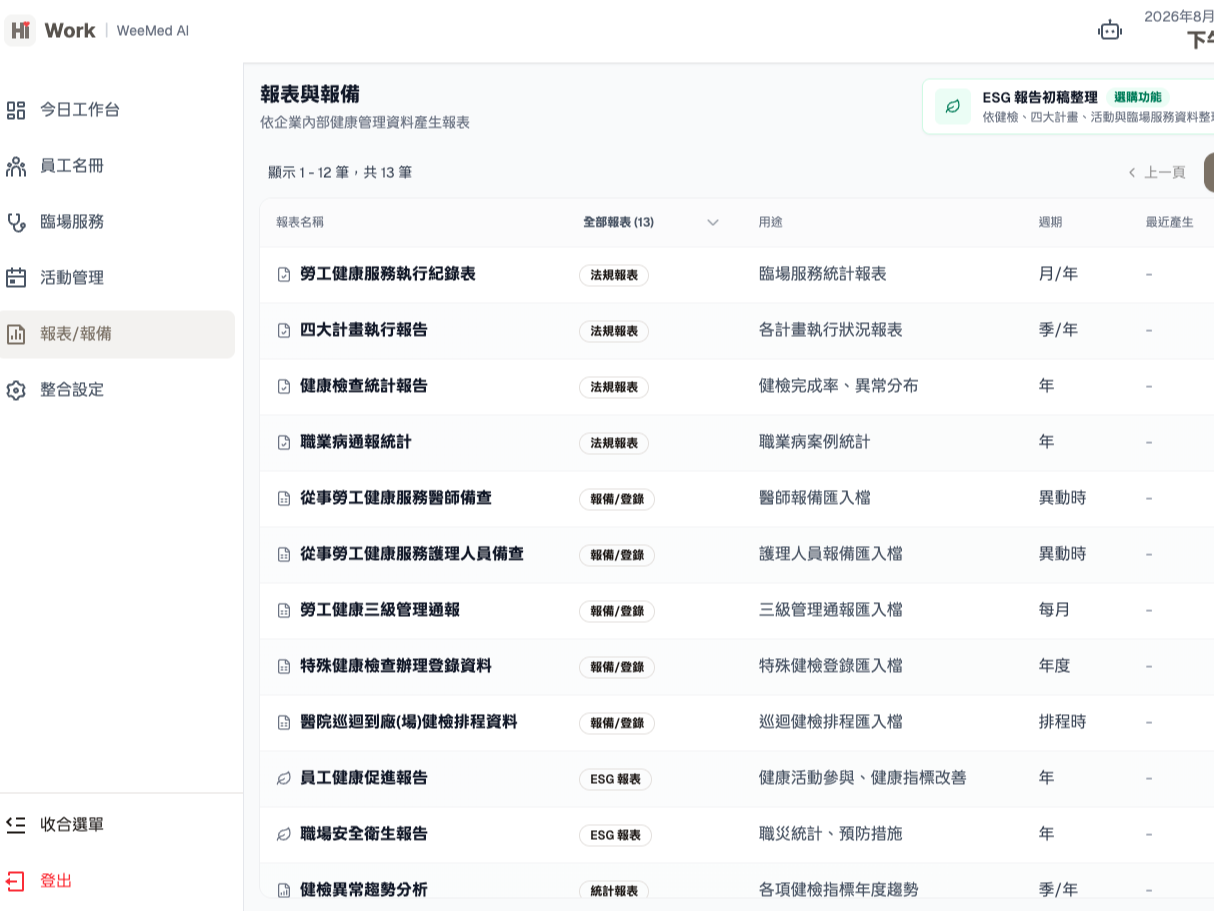The width and height of the screenshot is (1214, 911).
Task: Click 選購功能 badge on ESG banner
Action: click(1140, 97)
